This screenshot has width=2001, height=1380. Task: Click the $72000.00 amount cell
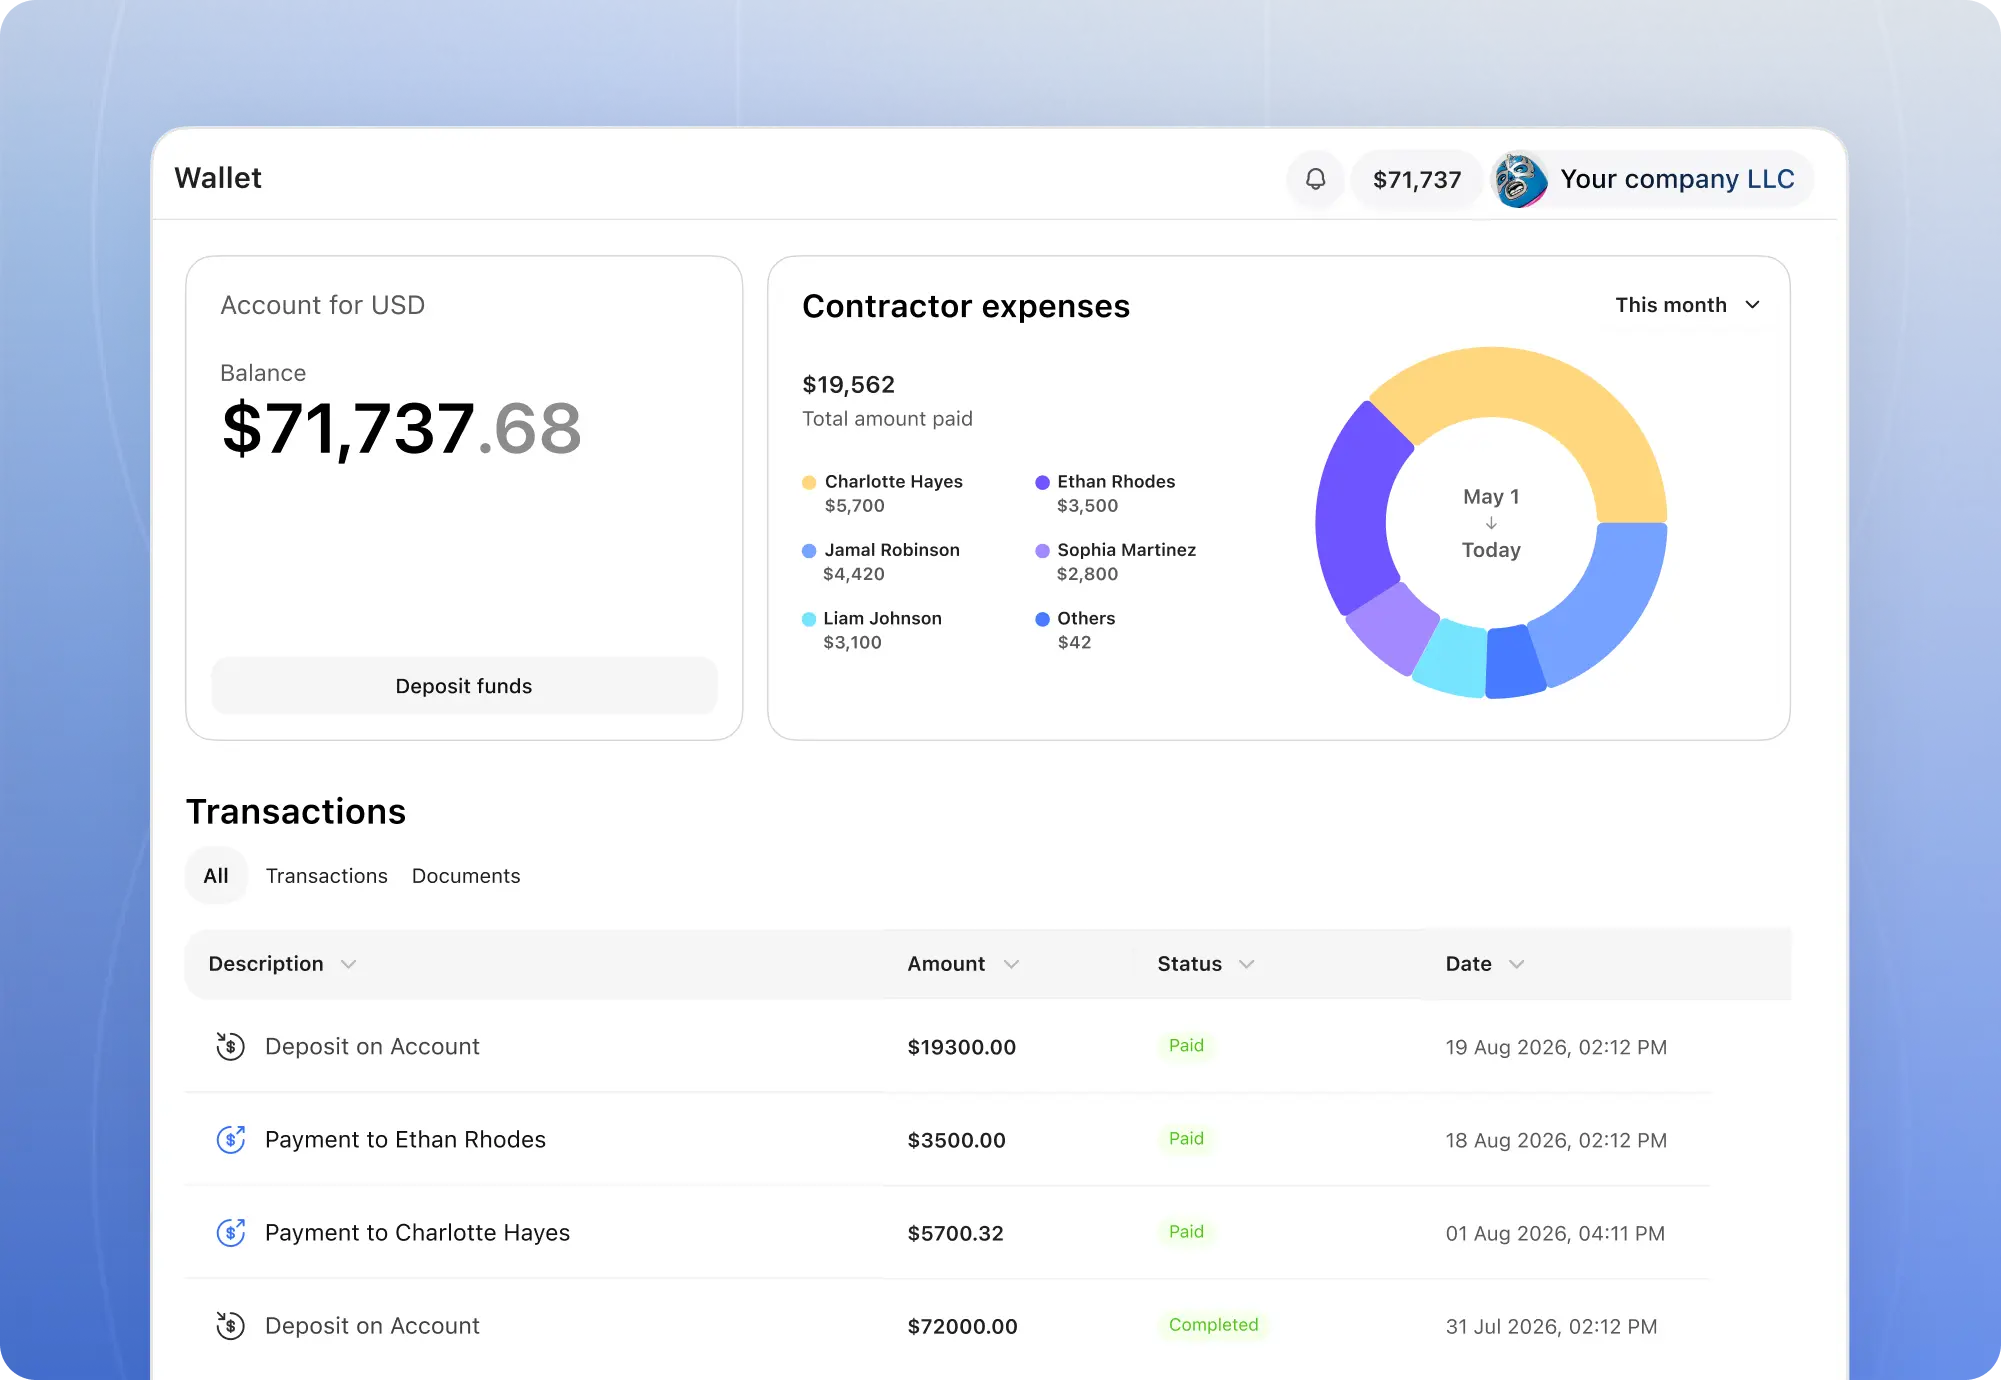coord(962,1327)
